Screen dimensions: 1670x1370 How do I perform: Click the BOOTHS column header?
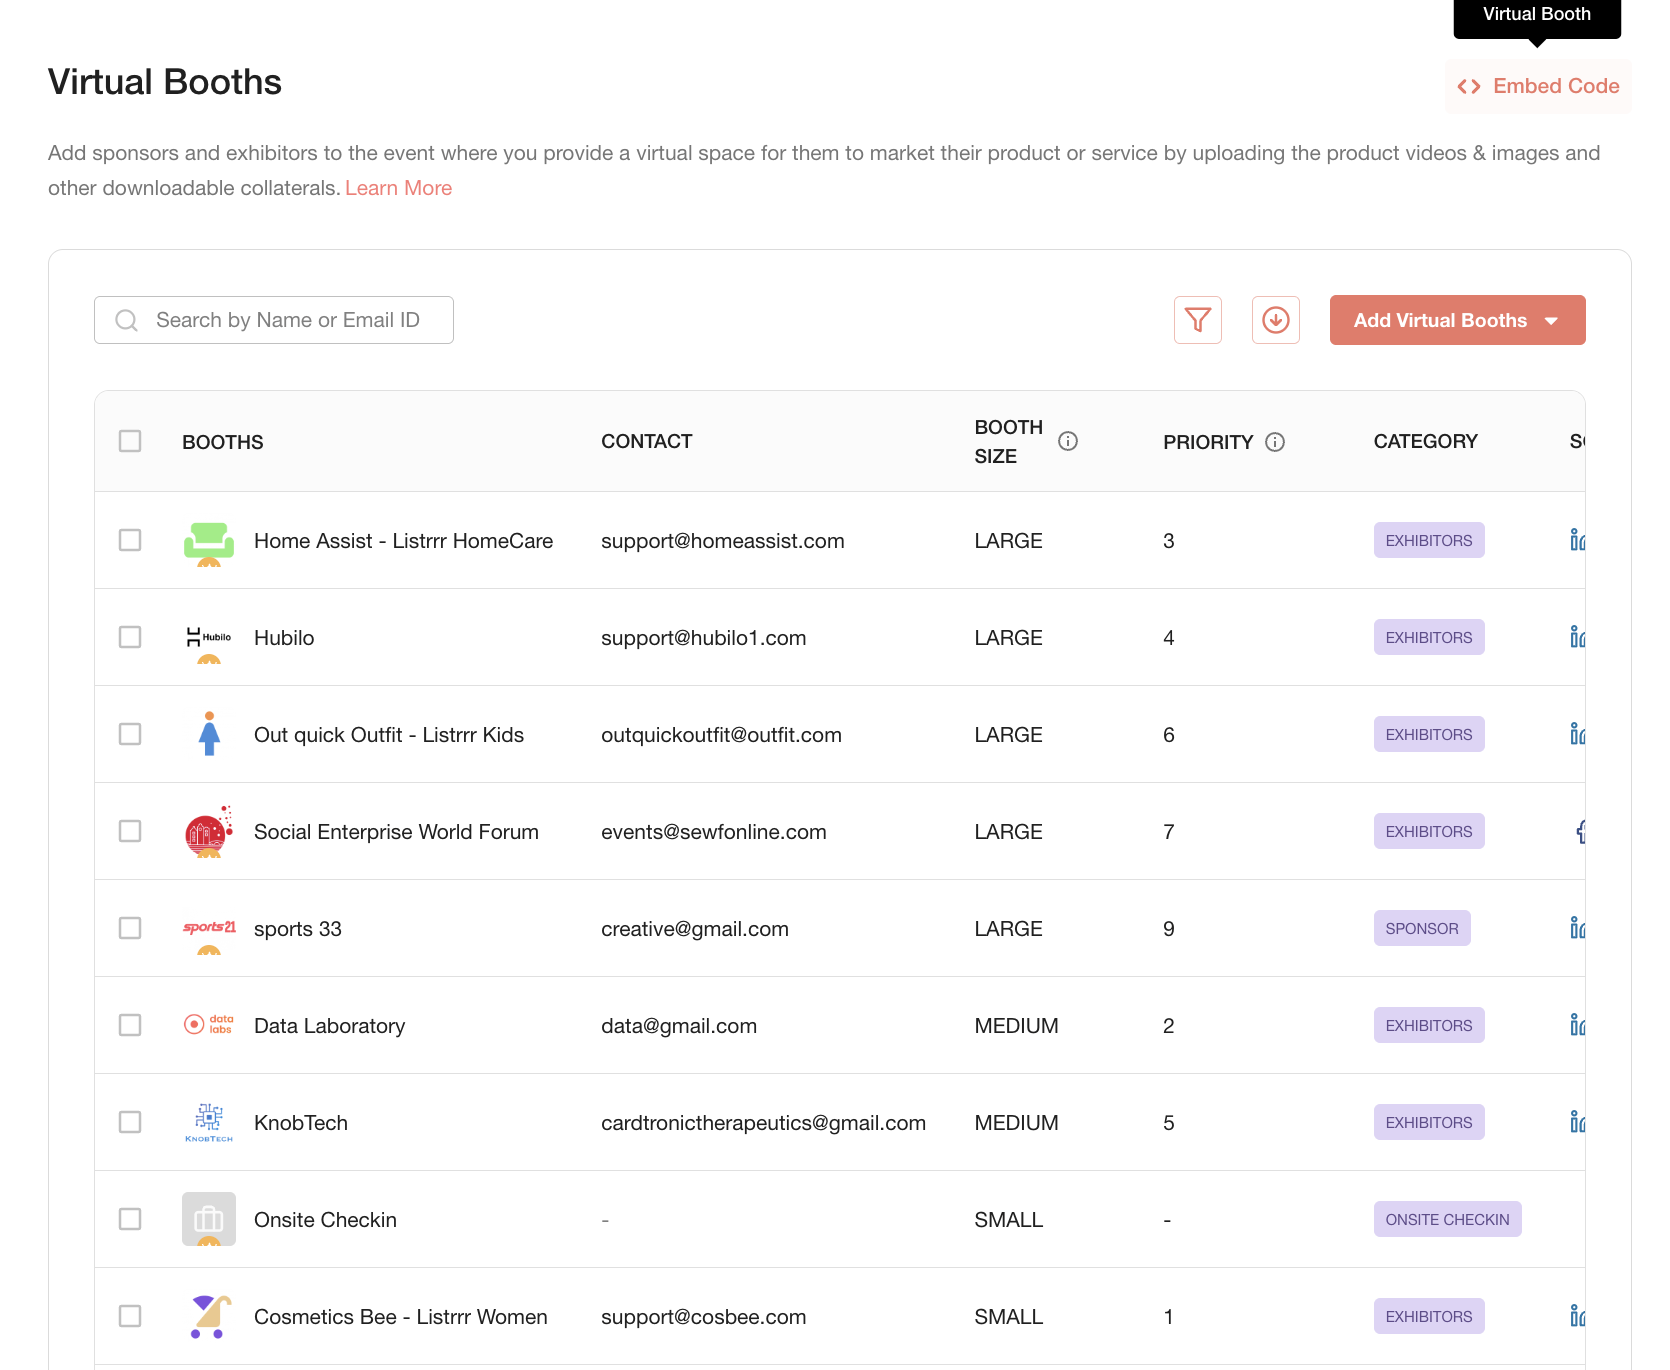tap(223, 442)
